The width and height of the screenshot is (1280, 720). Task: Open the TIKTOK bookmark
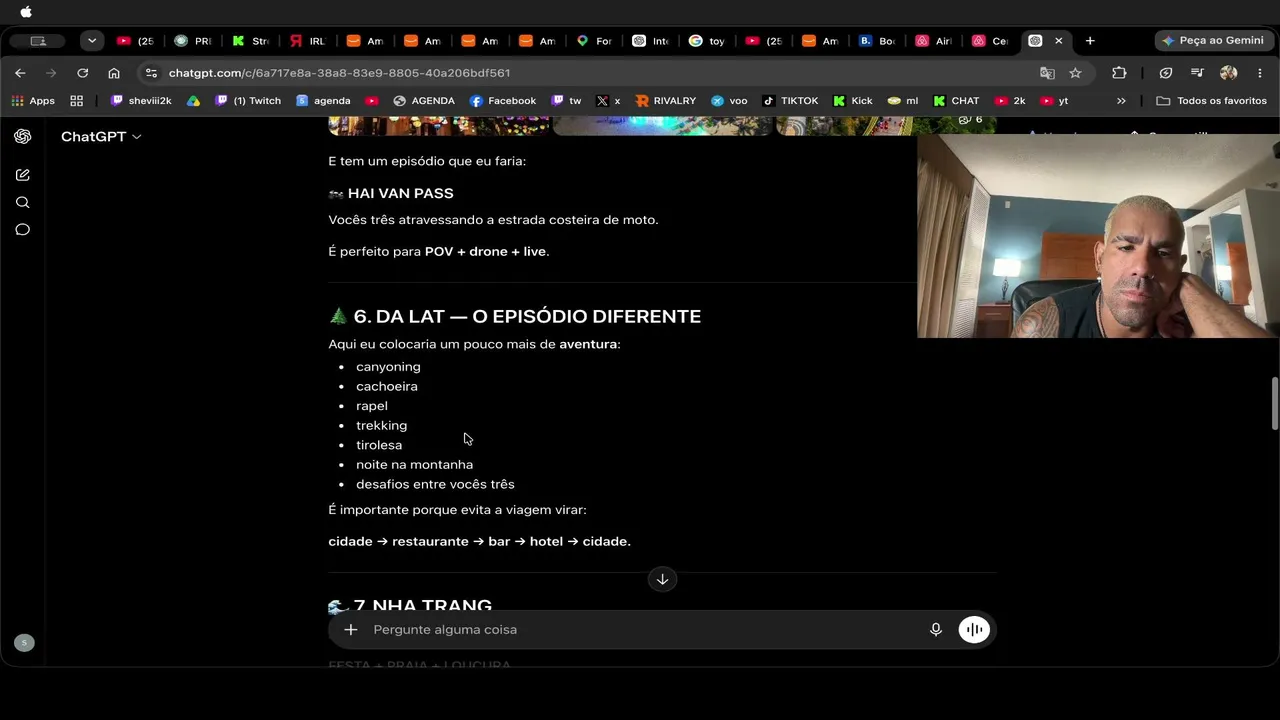(790, 101)
